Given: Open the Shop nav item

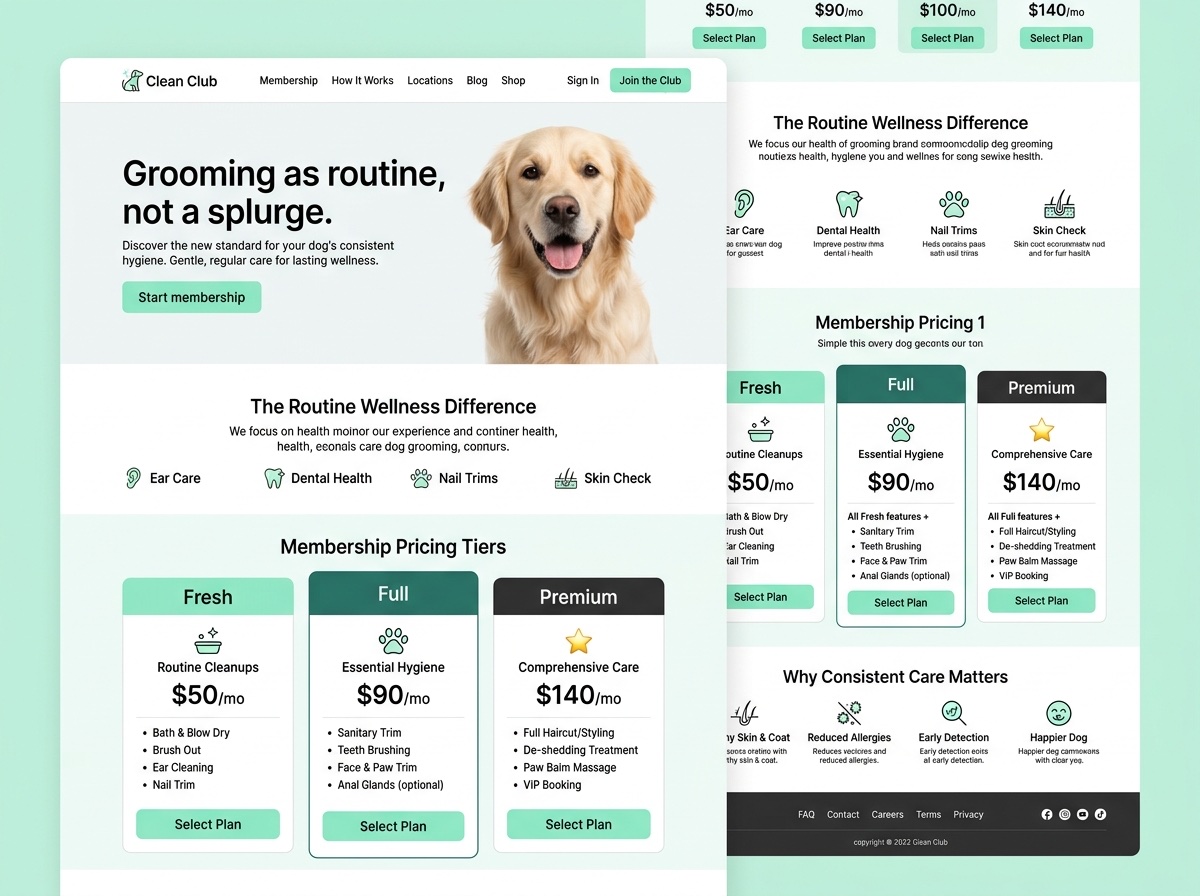Looking at the screenshot, I should (x=513, y=81).
